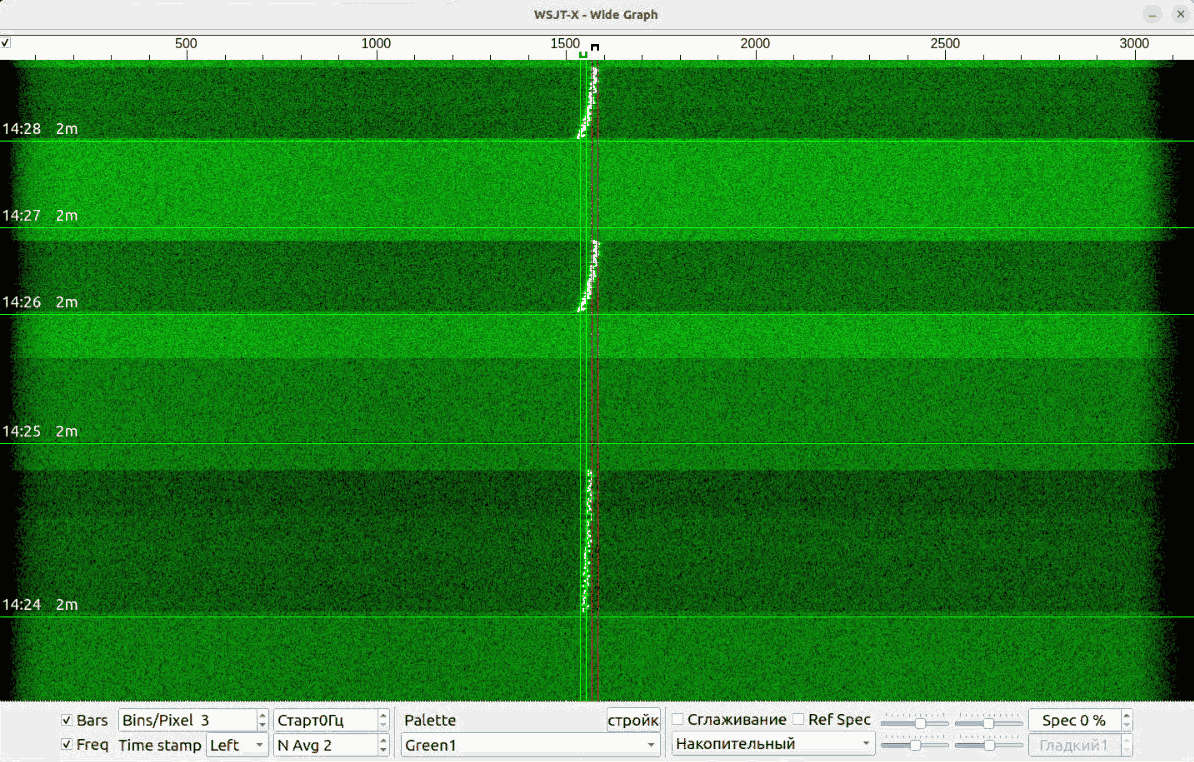Image resolution: width=1194 pixels, height=762 pixels.
Task: Increase Bins/Pixel with up arrow
Action: click(263, 715)
